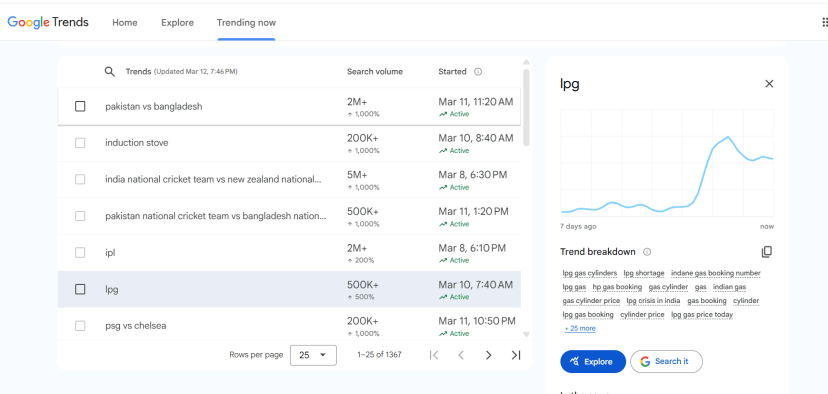This screenshot has width=828, height=394.
Task: Click the pakistan vs bangladesh trend name
Action: pos(154,106)
